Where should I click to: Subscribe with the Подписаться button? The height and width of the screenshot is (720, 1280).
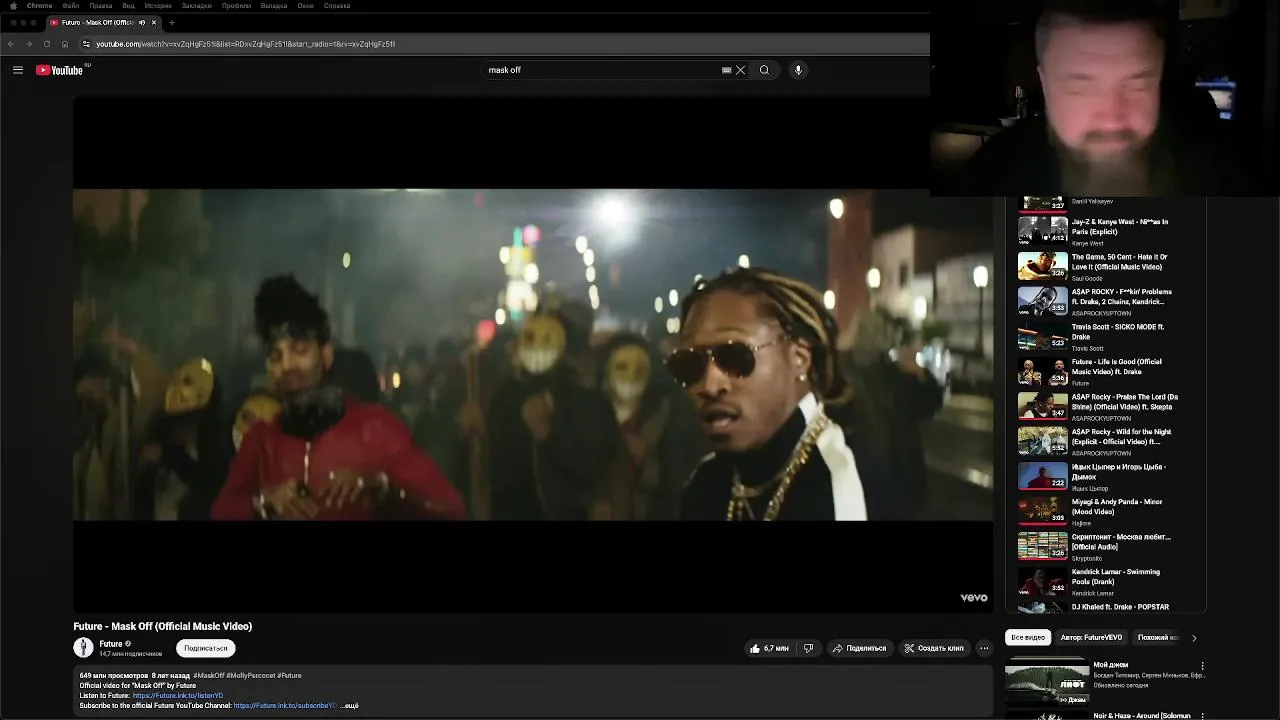pos(206,648)
